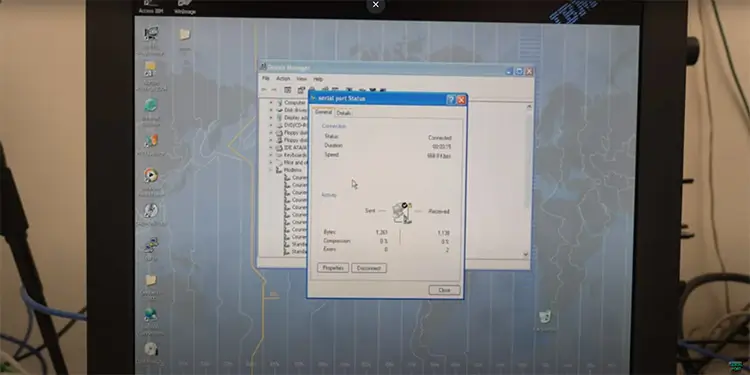Viewport: 750px width, 375px height.
Task: Expand the Disk drives node
Action: 271,110
